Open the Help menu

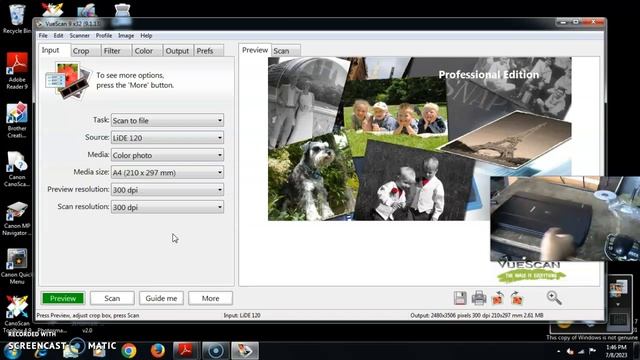point(146,36)
